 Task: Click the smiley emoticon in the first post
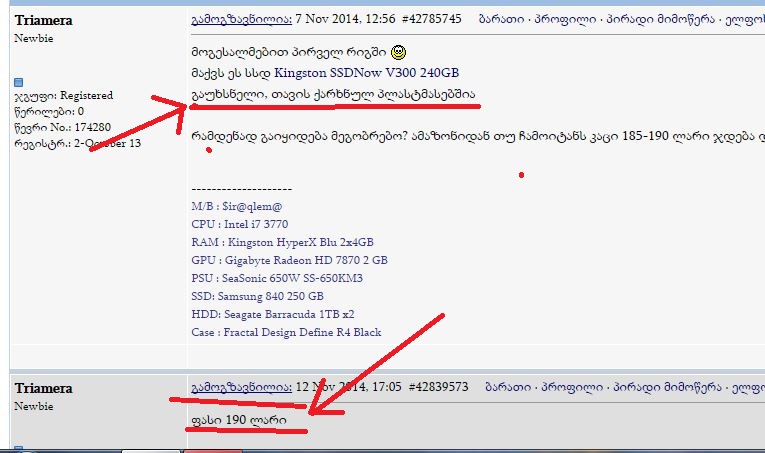pos(399,52)
